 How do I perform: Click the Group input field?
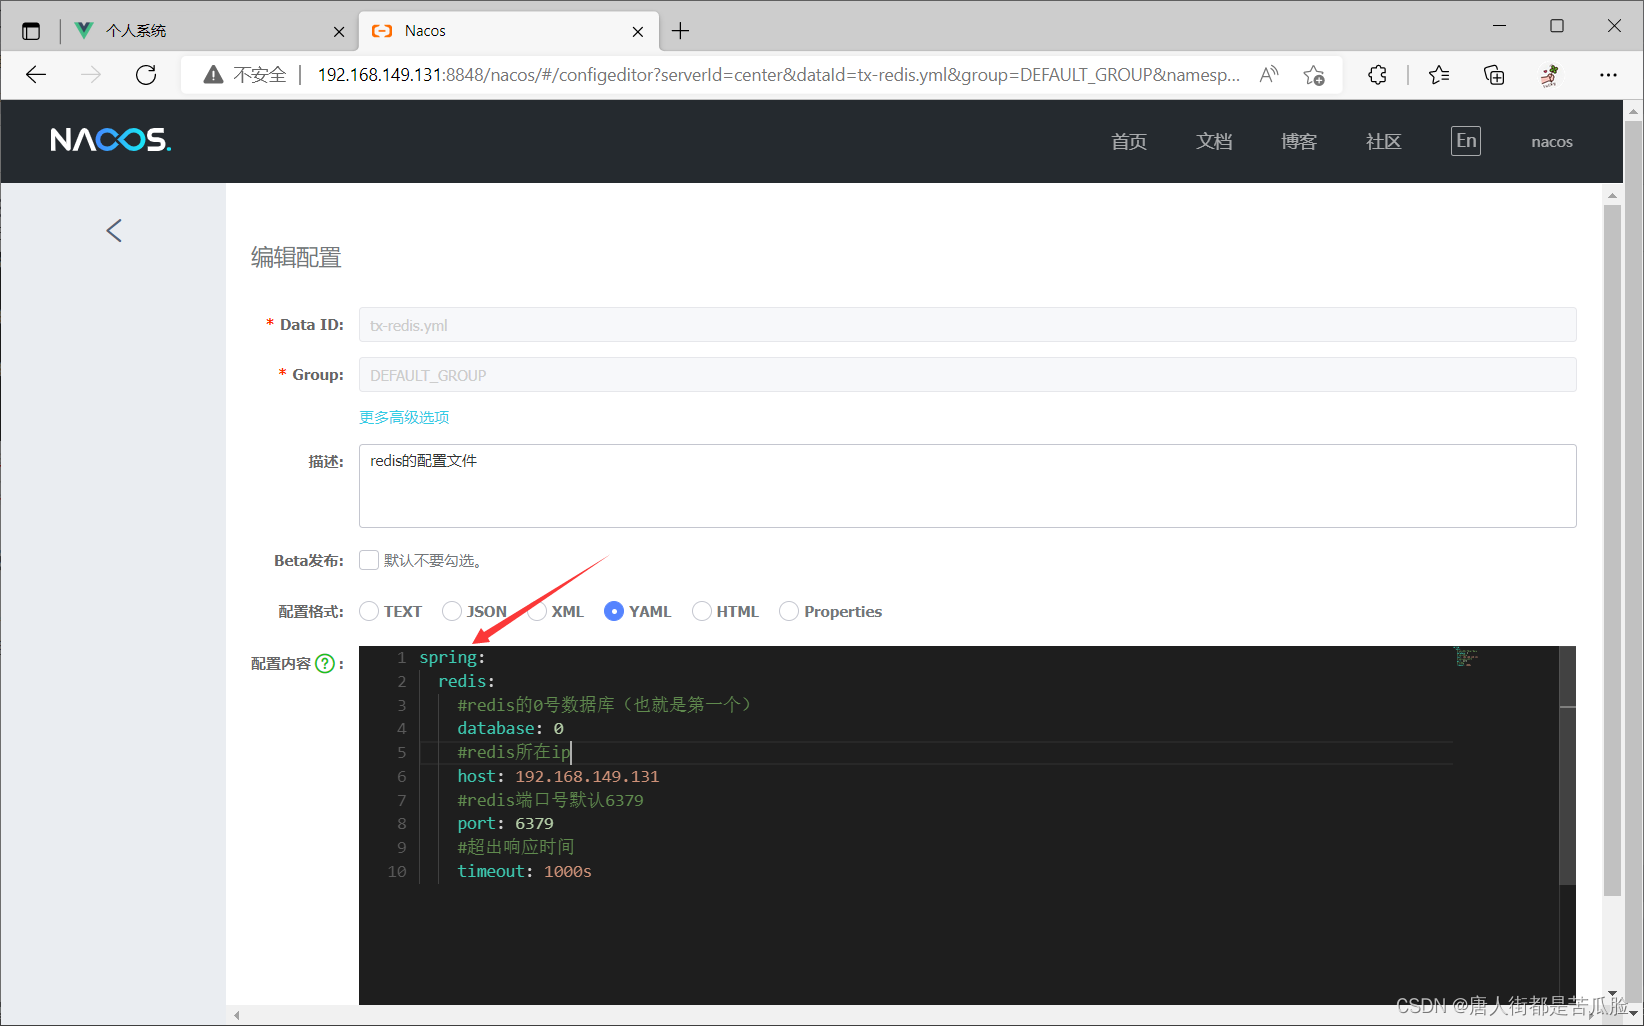coord(967,375)
